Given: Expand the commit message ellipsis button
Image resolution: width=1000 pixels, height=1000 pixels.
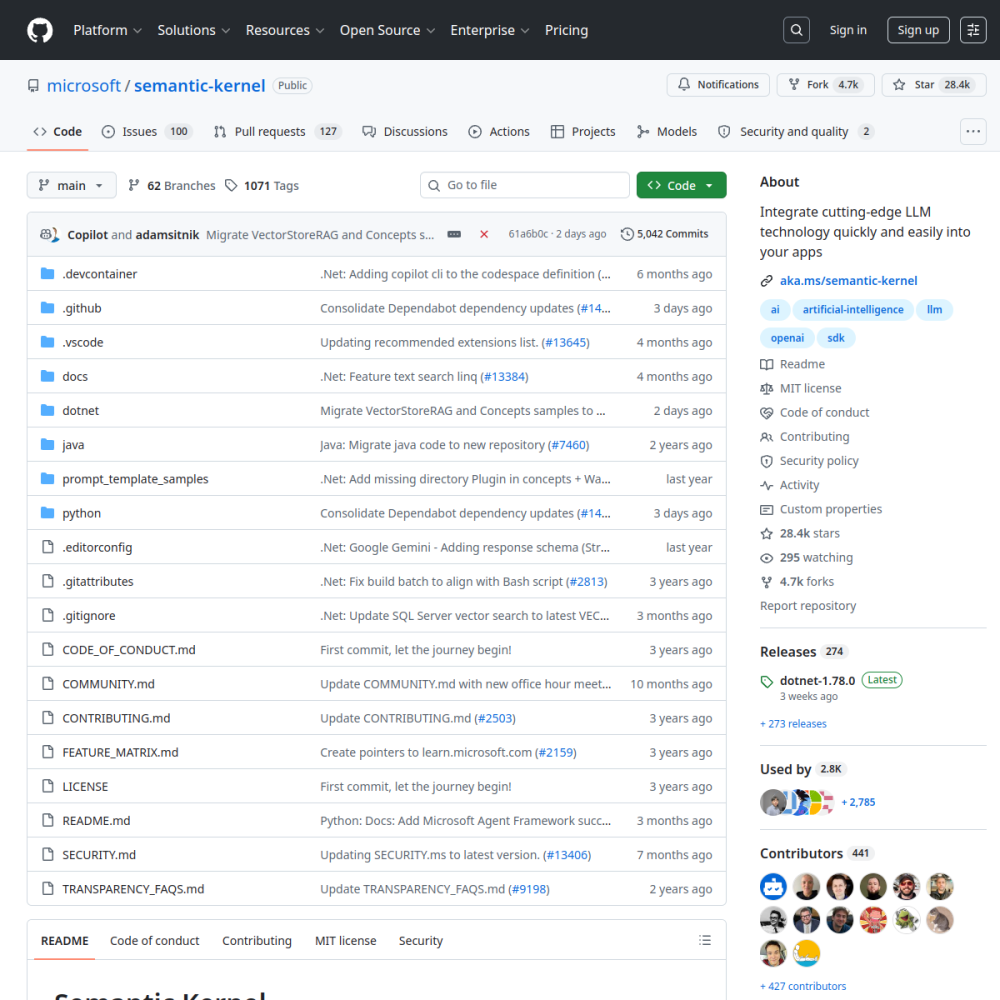Looking at the screenshot, I should click(454, 234).
